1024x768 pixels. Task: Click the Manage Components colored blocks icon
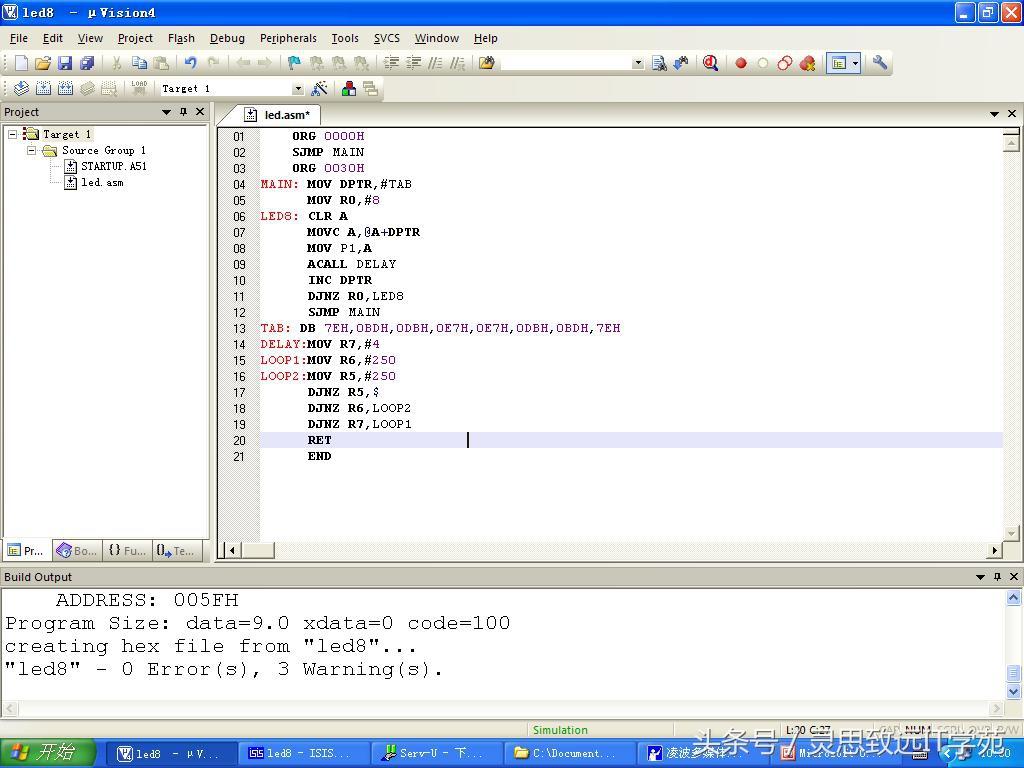tap(348, 89)
